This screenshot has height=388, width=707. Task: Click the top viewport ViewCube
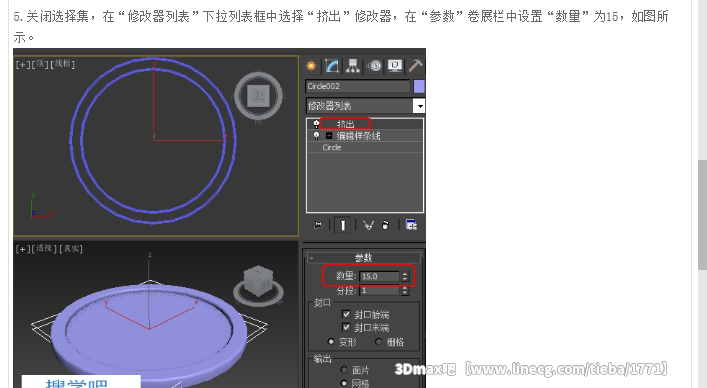pos(258,96)
